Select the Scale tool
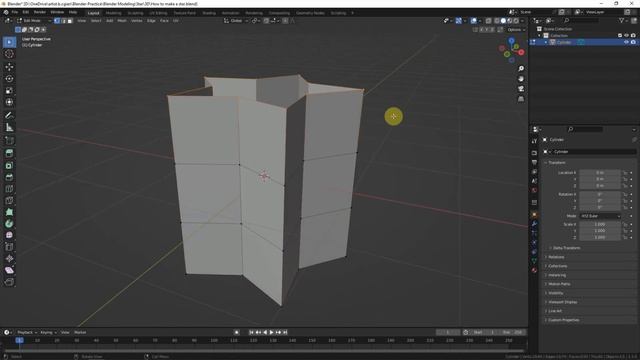 [x=9, y=90]
